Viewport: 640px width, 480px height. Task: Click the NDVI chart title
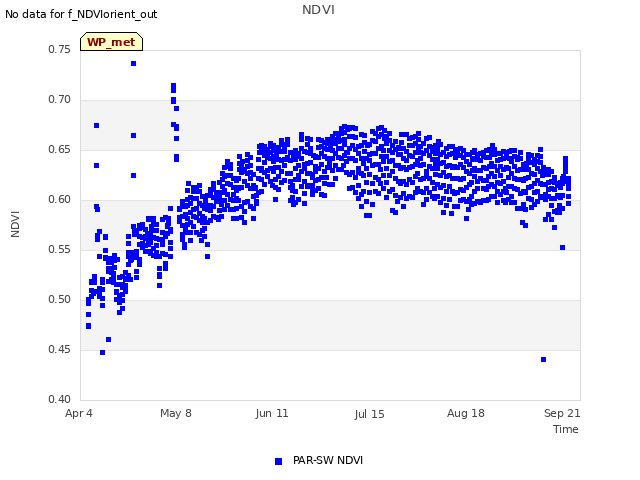tap(318, 10)
